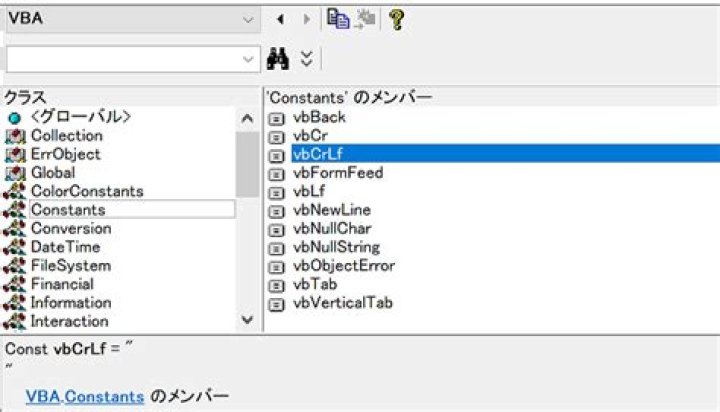Viewport: 720px width, 412px height.
Task: Click the Collection class icon
Action: [14, 136]
